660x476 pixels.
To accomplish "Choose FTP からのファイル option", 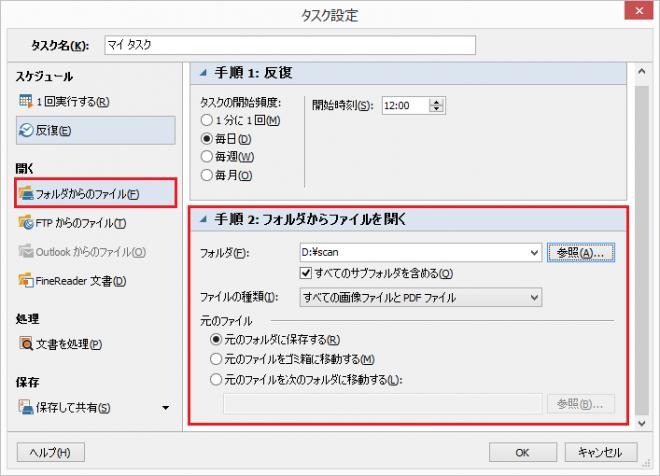I will (x=72, y=223).
